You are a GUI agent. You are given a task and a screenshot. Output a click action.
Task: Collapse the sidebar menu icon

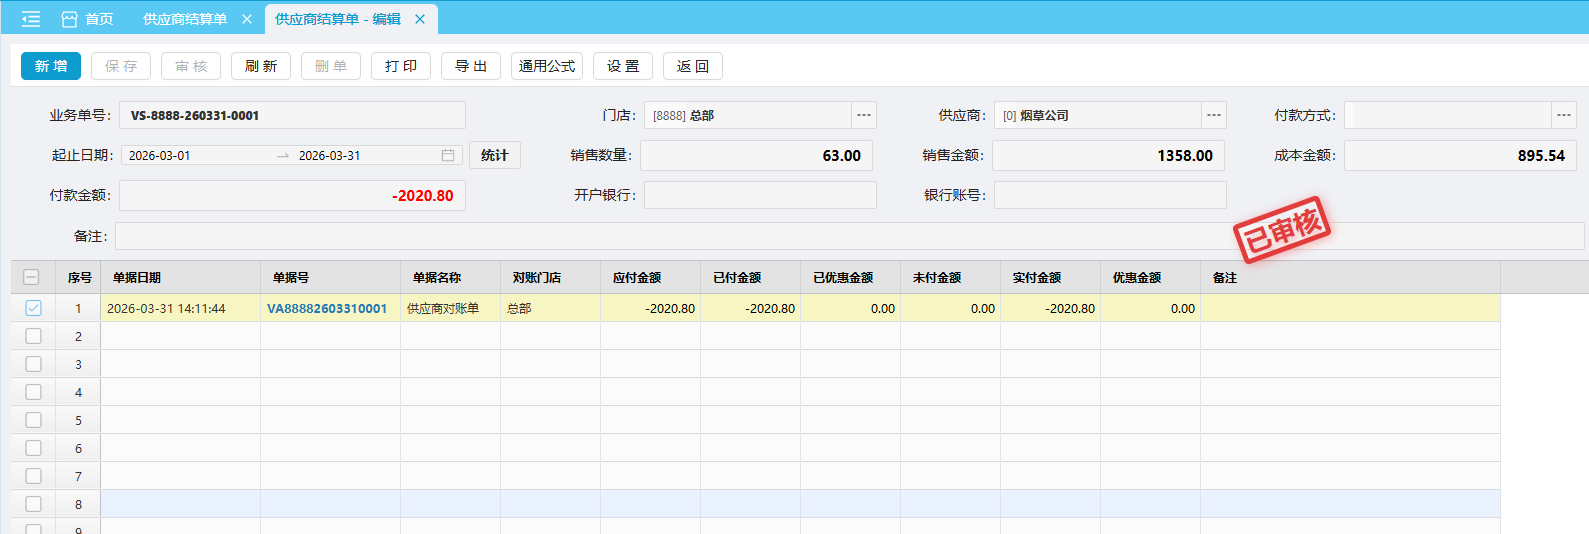(31, 19)
